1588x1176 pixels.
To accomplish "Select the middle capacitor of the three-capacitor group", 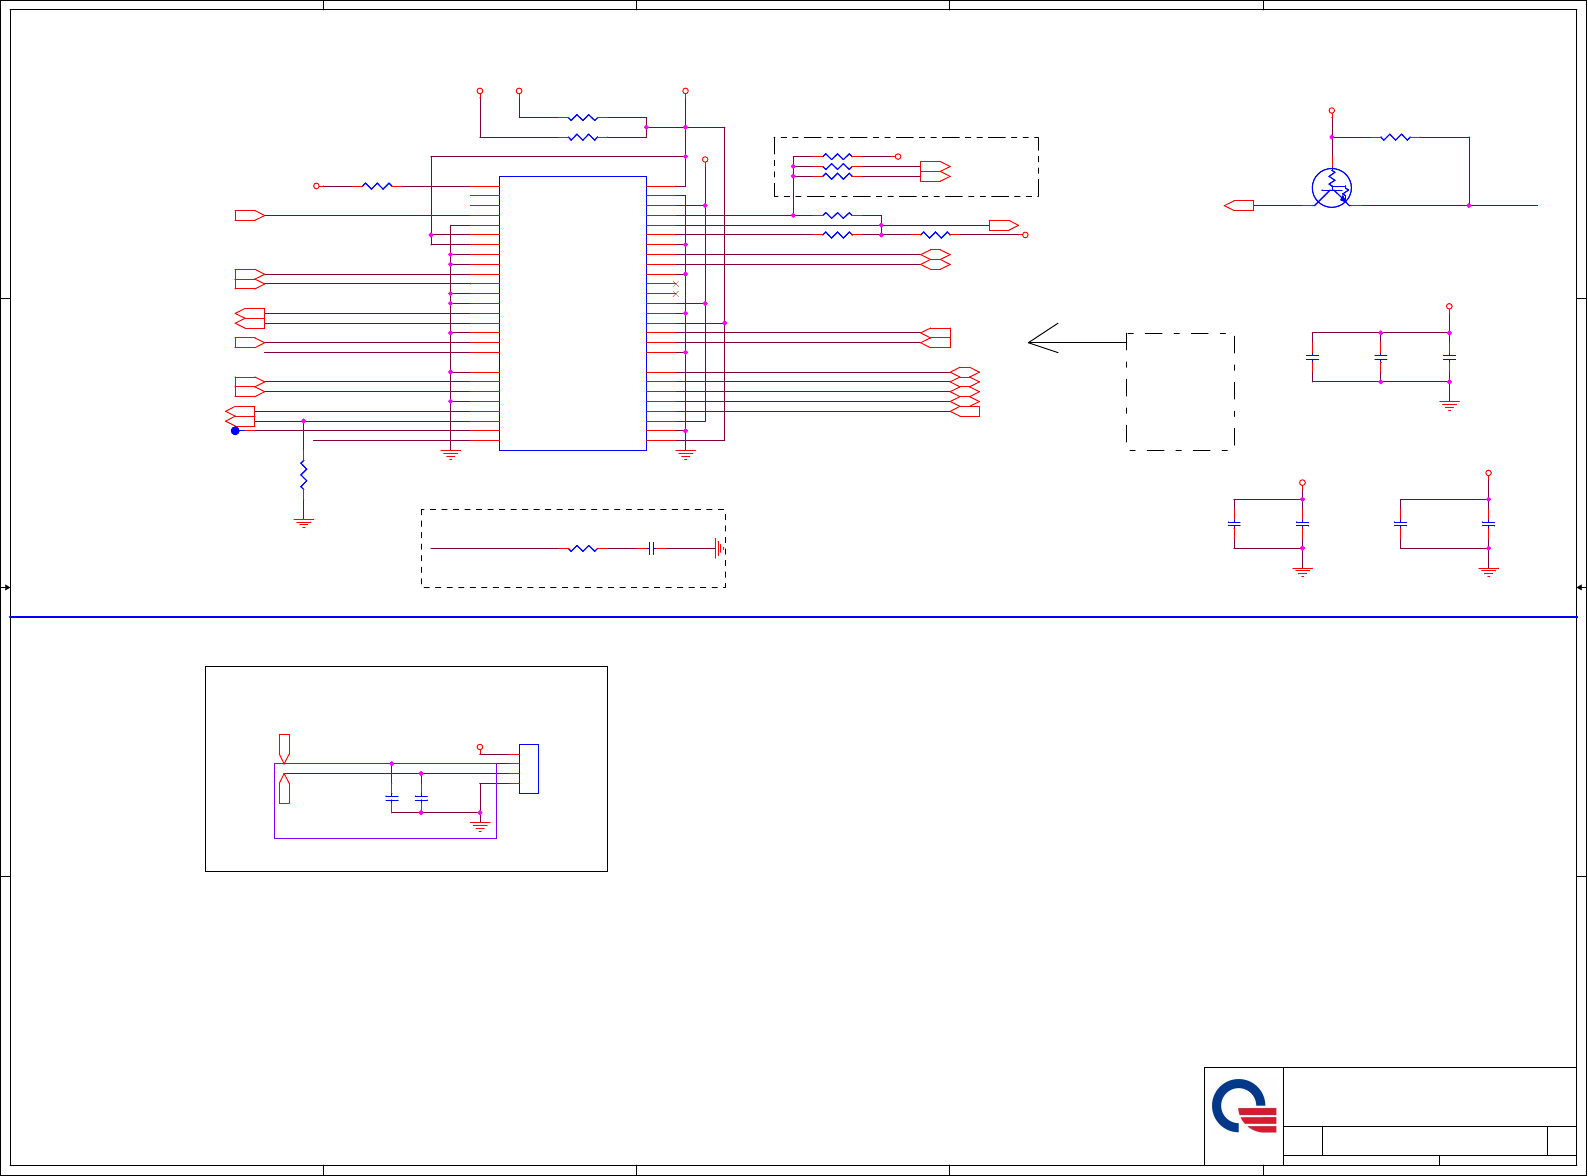I will coord(1380,357).
